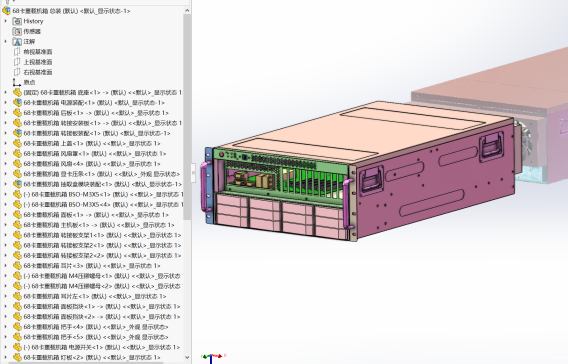568x364 pixels.
Task: Click the panel collapse handle on the divider
Action: click(193, 173)
